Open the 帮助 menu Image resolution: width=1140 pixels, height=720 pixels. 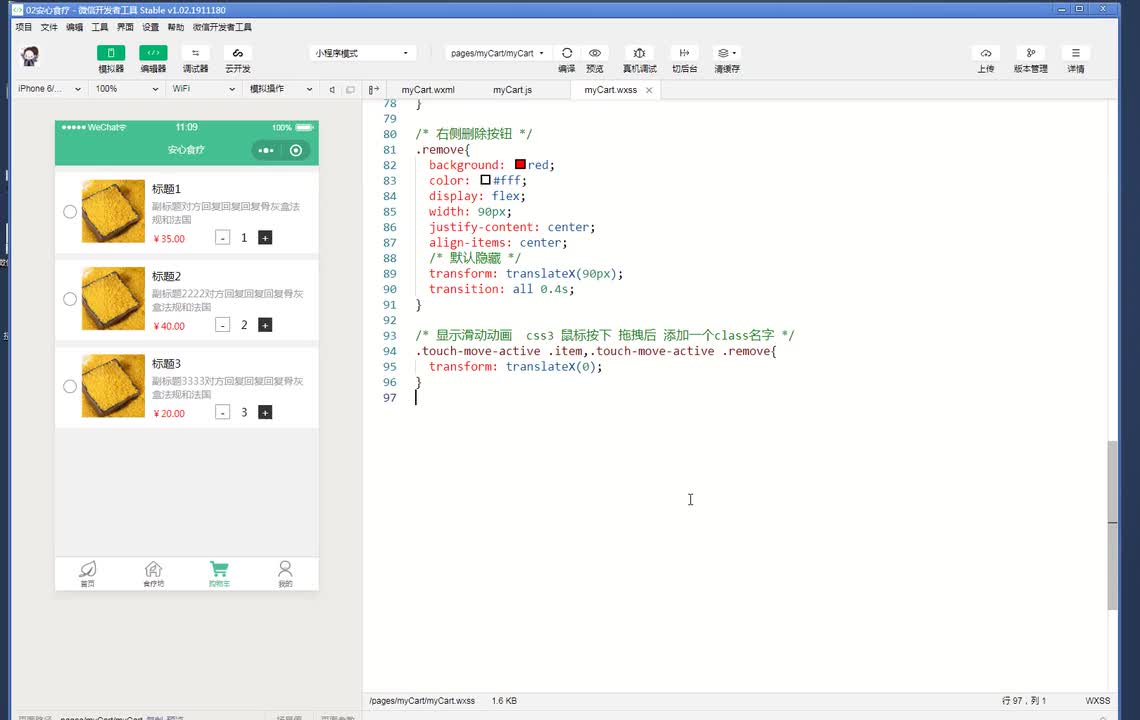pyautogui.click(x=176, y=27)
